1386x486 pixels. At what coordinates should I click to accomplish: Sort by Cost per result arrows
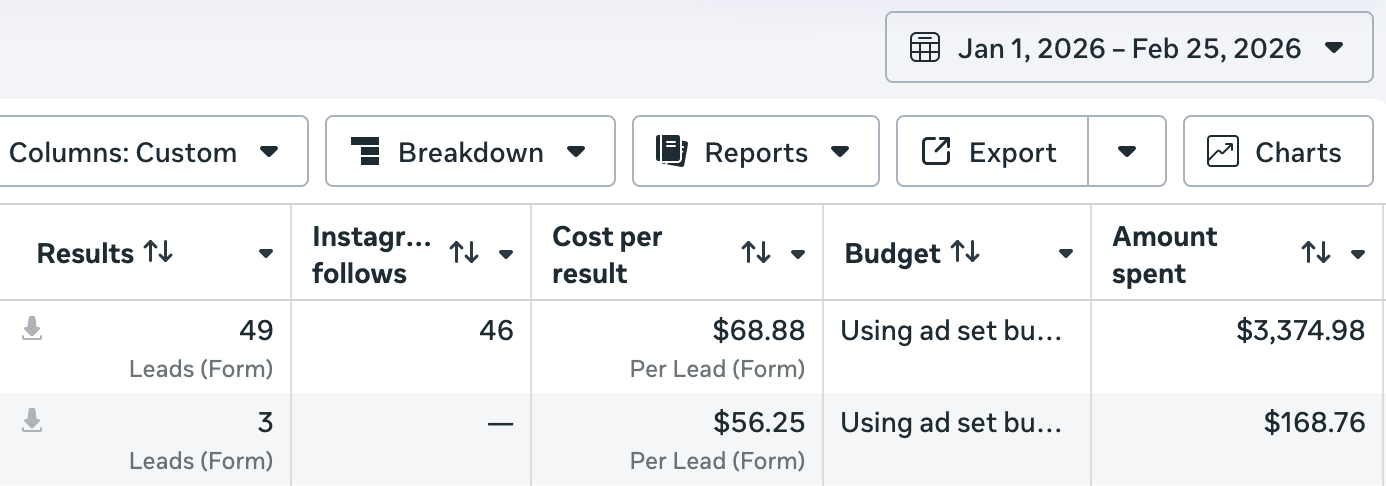756,254
